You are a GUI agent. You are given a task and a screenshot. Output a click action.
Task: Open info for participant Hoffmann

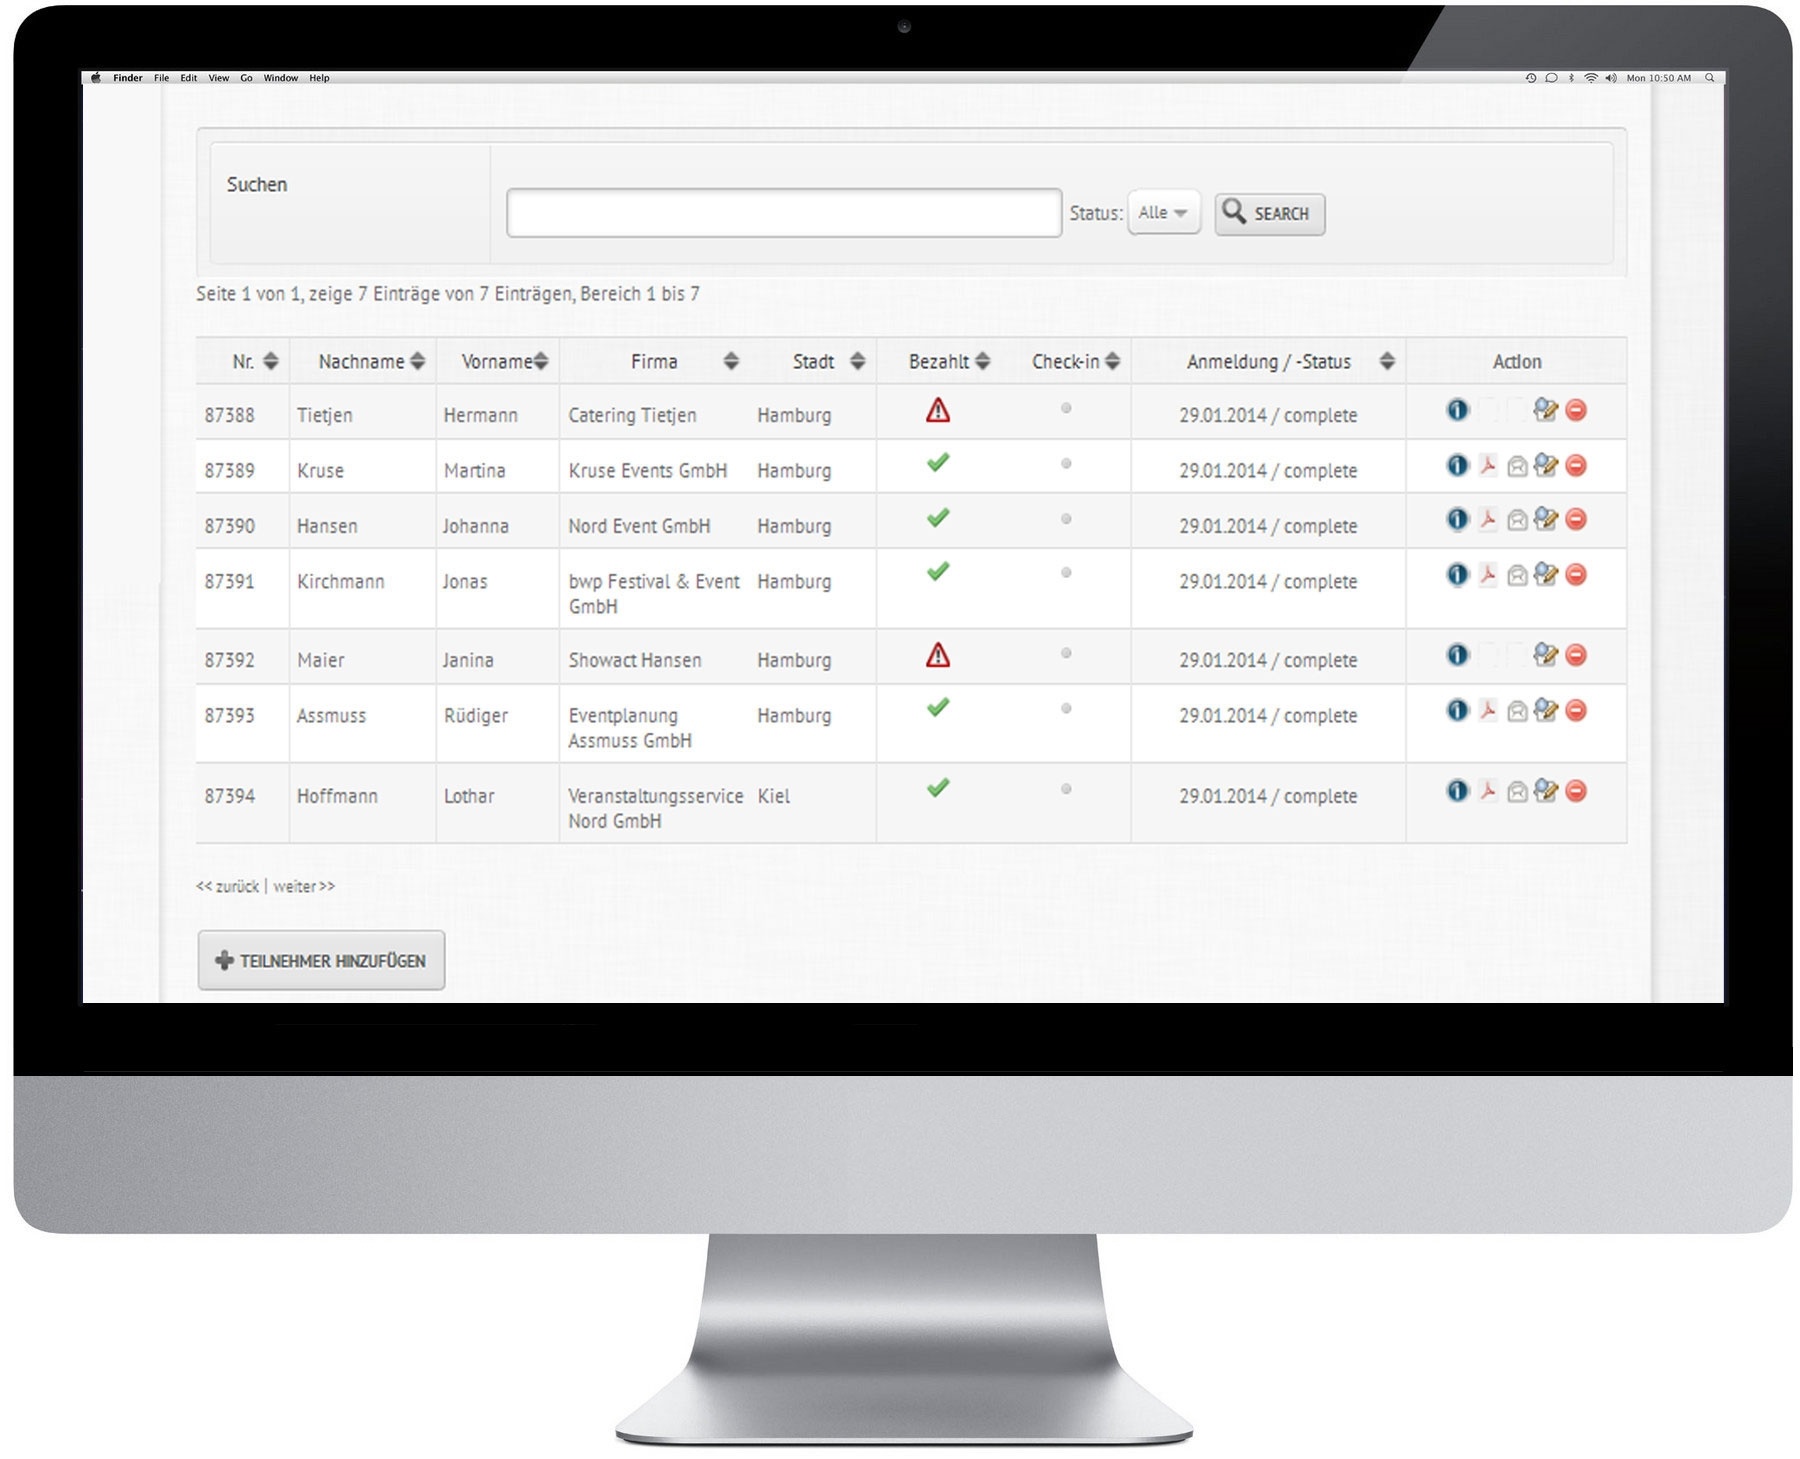point(1457,791)
